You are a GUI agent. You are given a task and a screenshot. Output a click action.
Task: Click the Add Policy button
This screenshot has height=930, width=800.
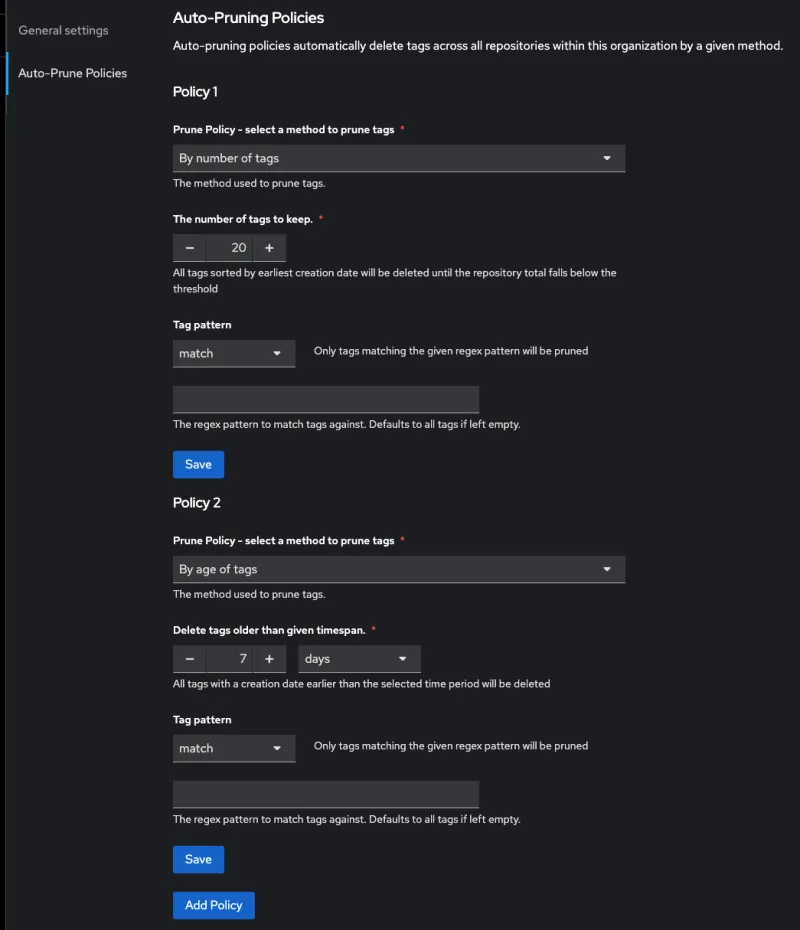coord(213,904)
